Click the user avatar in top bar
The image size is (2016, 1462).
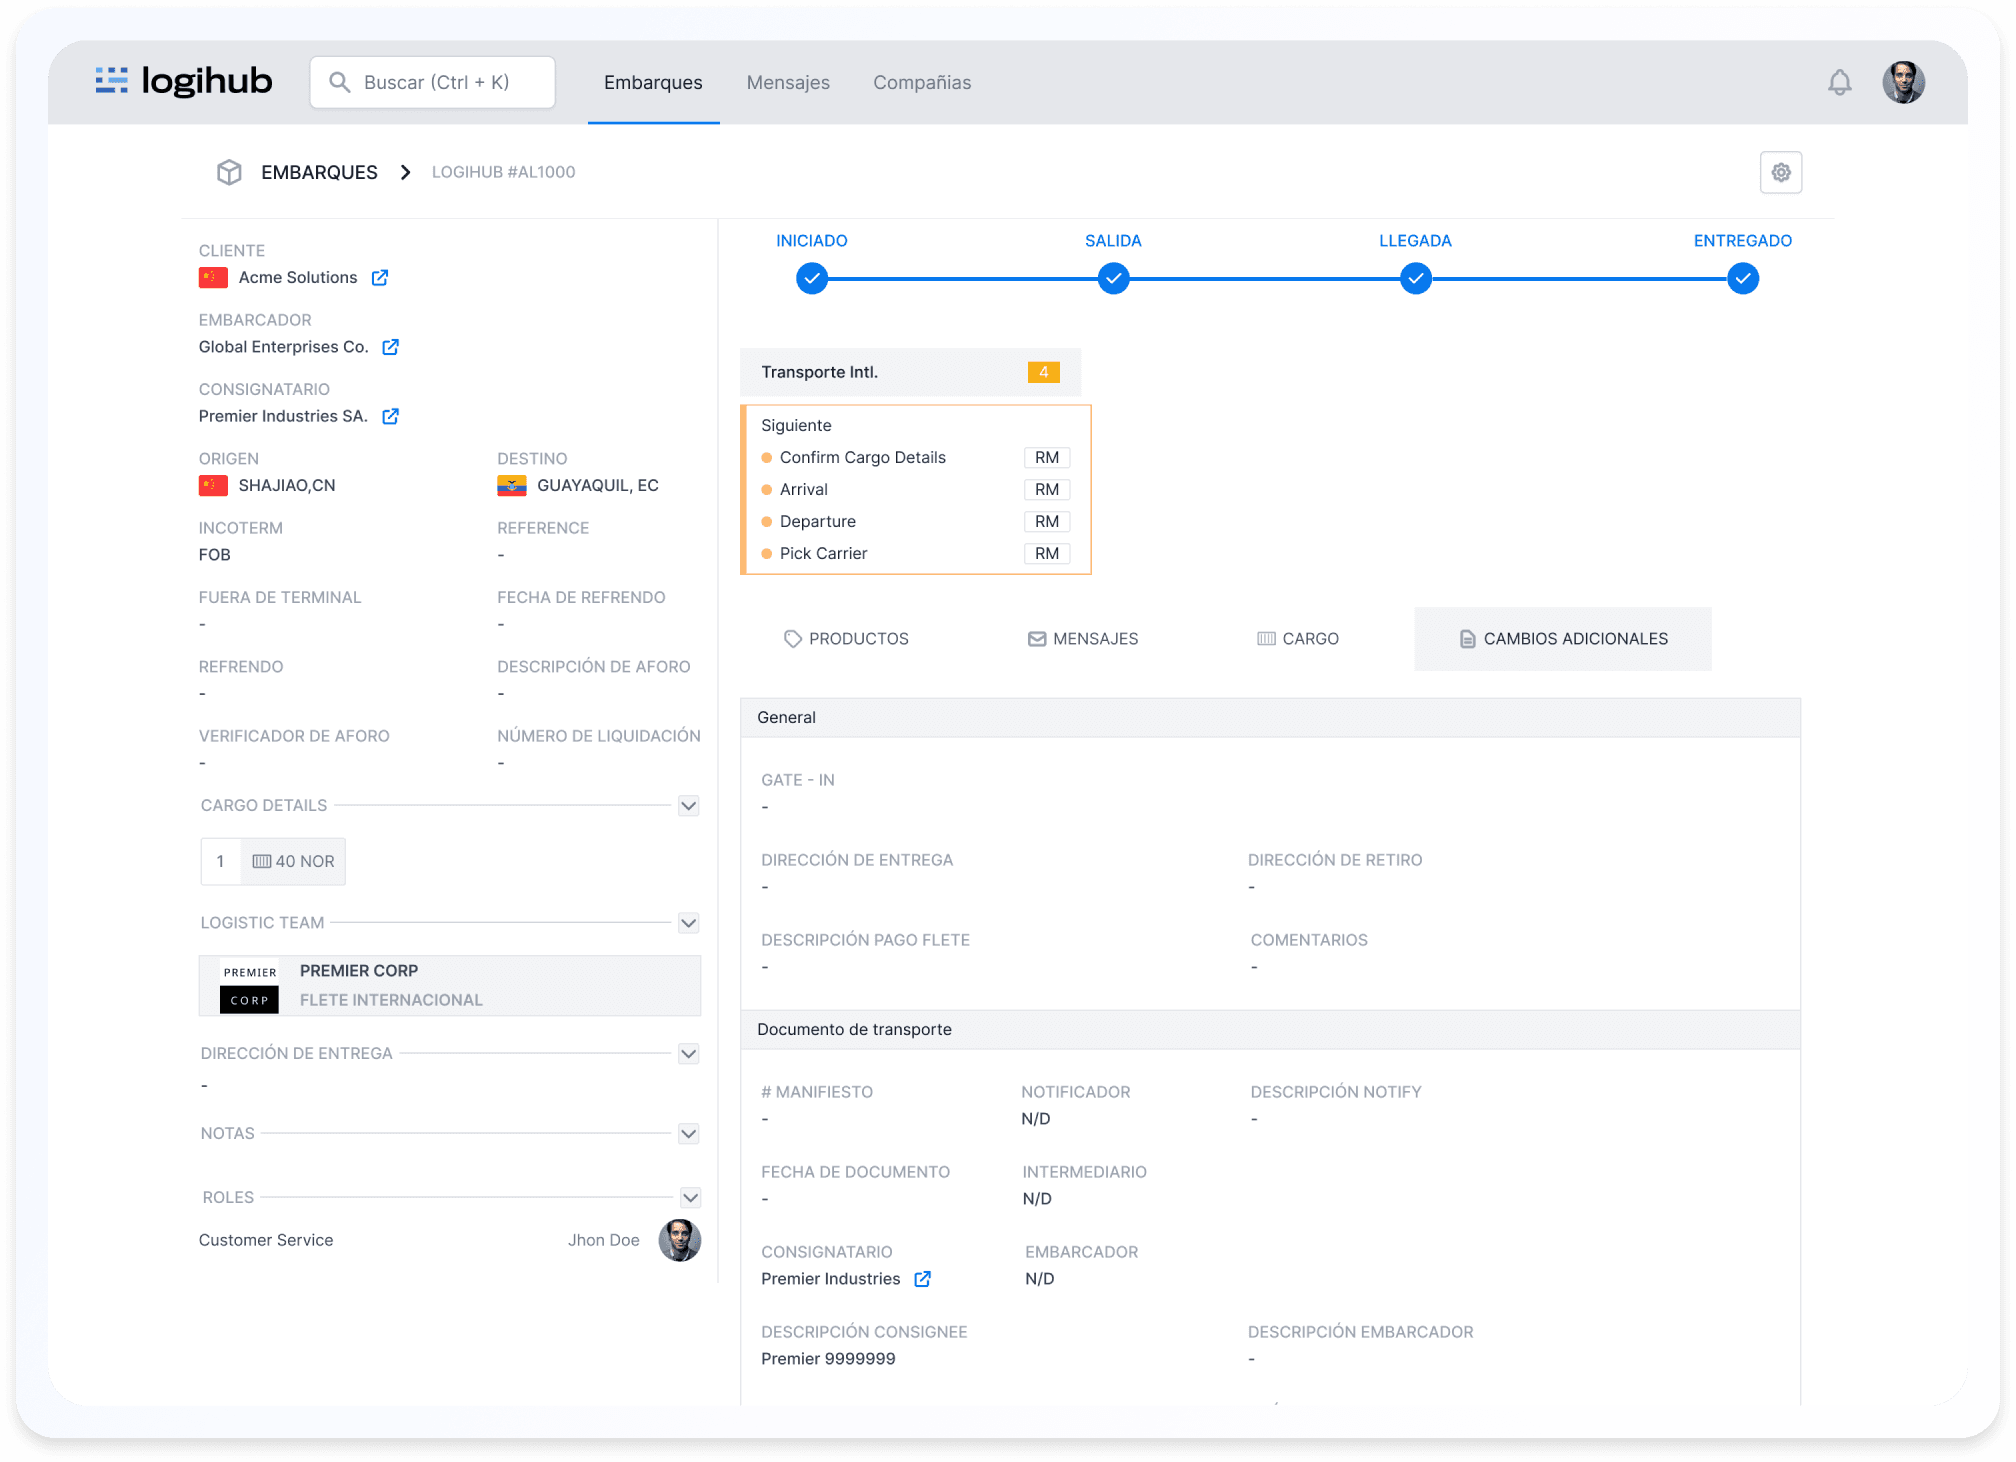[1902, 83]
